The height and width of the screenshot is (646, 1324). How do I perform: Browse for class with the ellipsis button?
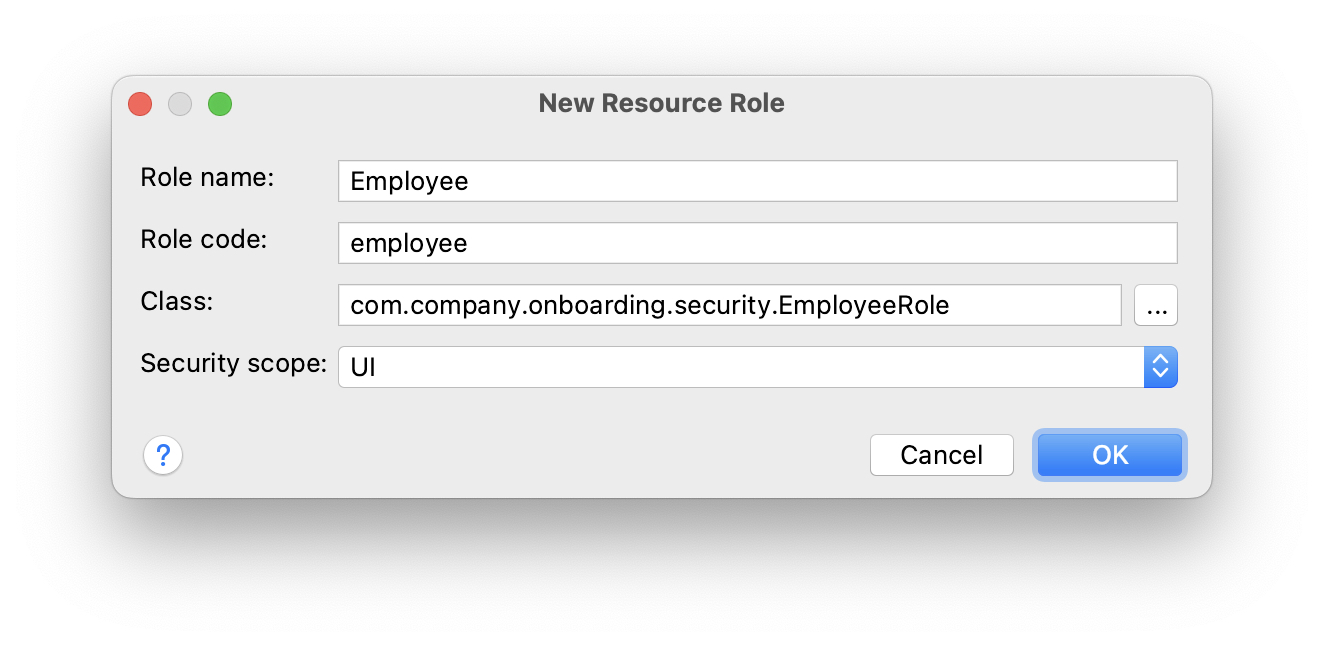pos(1156,306)
